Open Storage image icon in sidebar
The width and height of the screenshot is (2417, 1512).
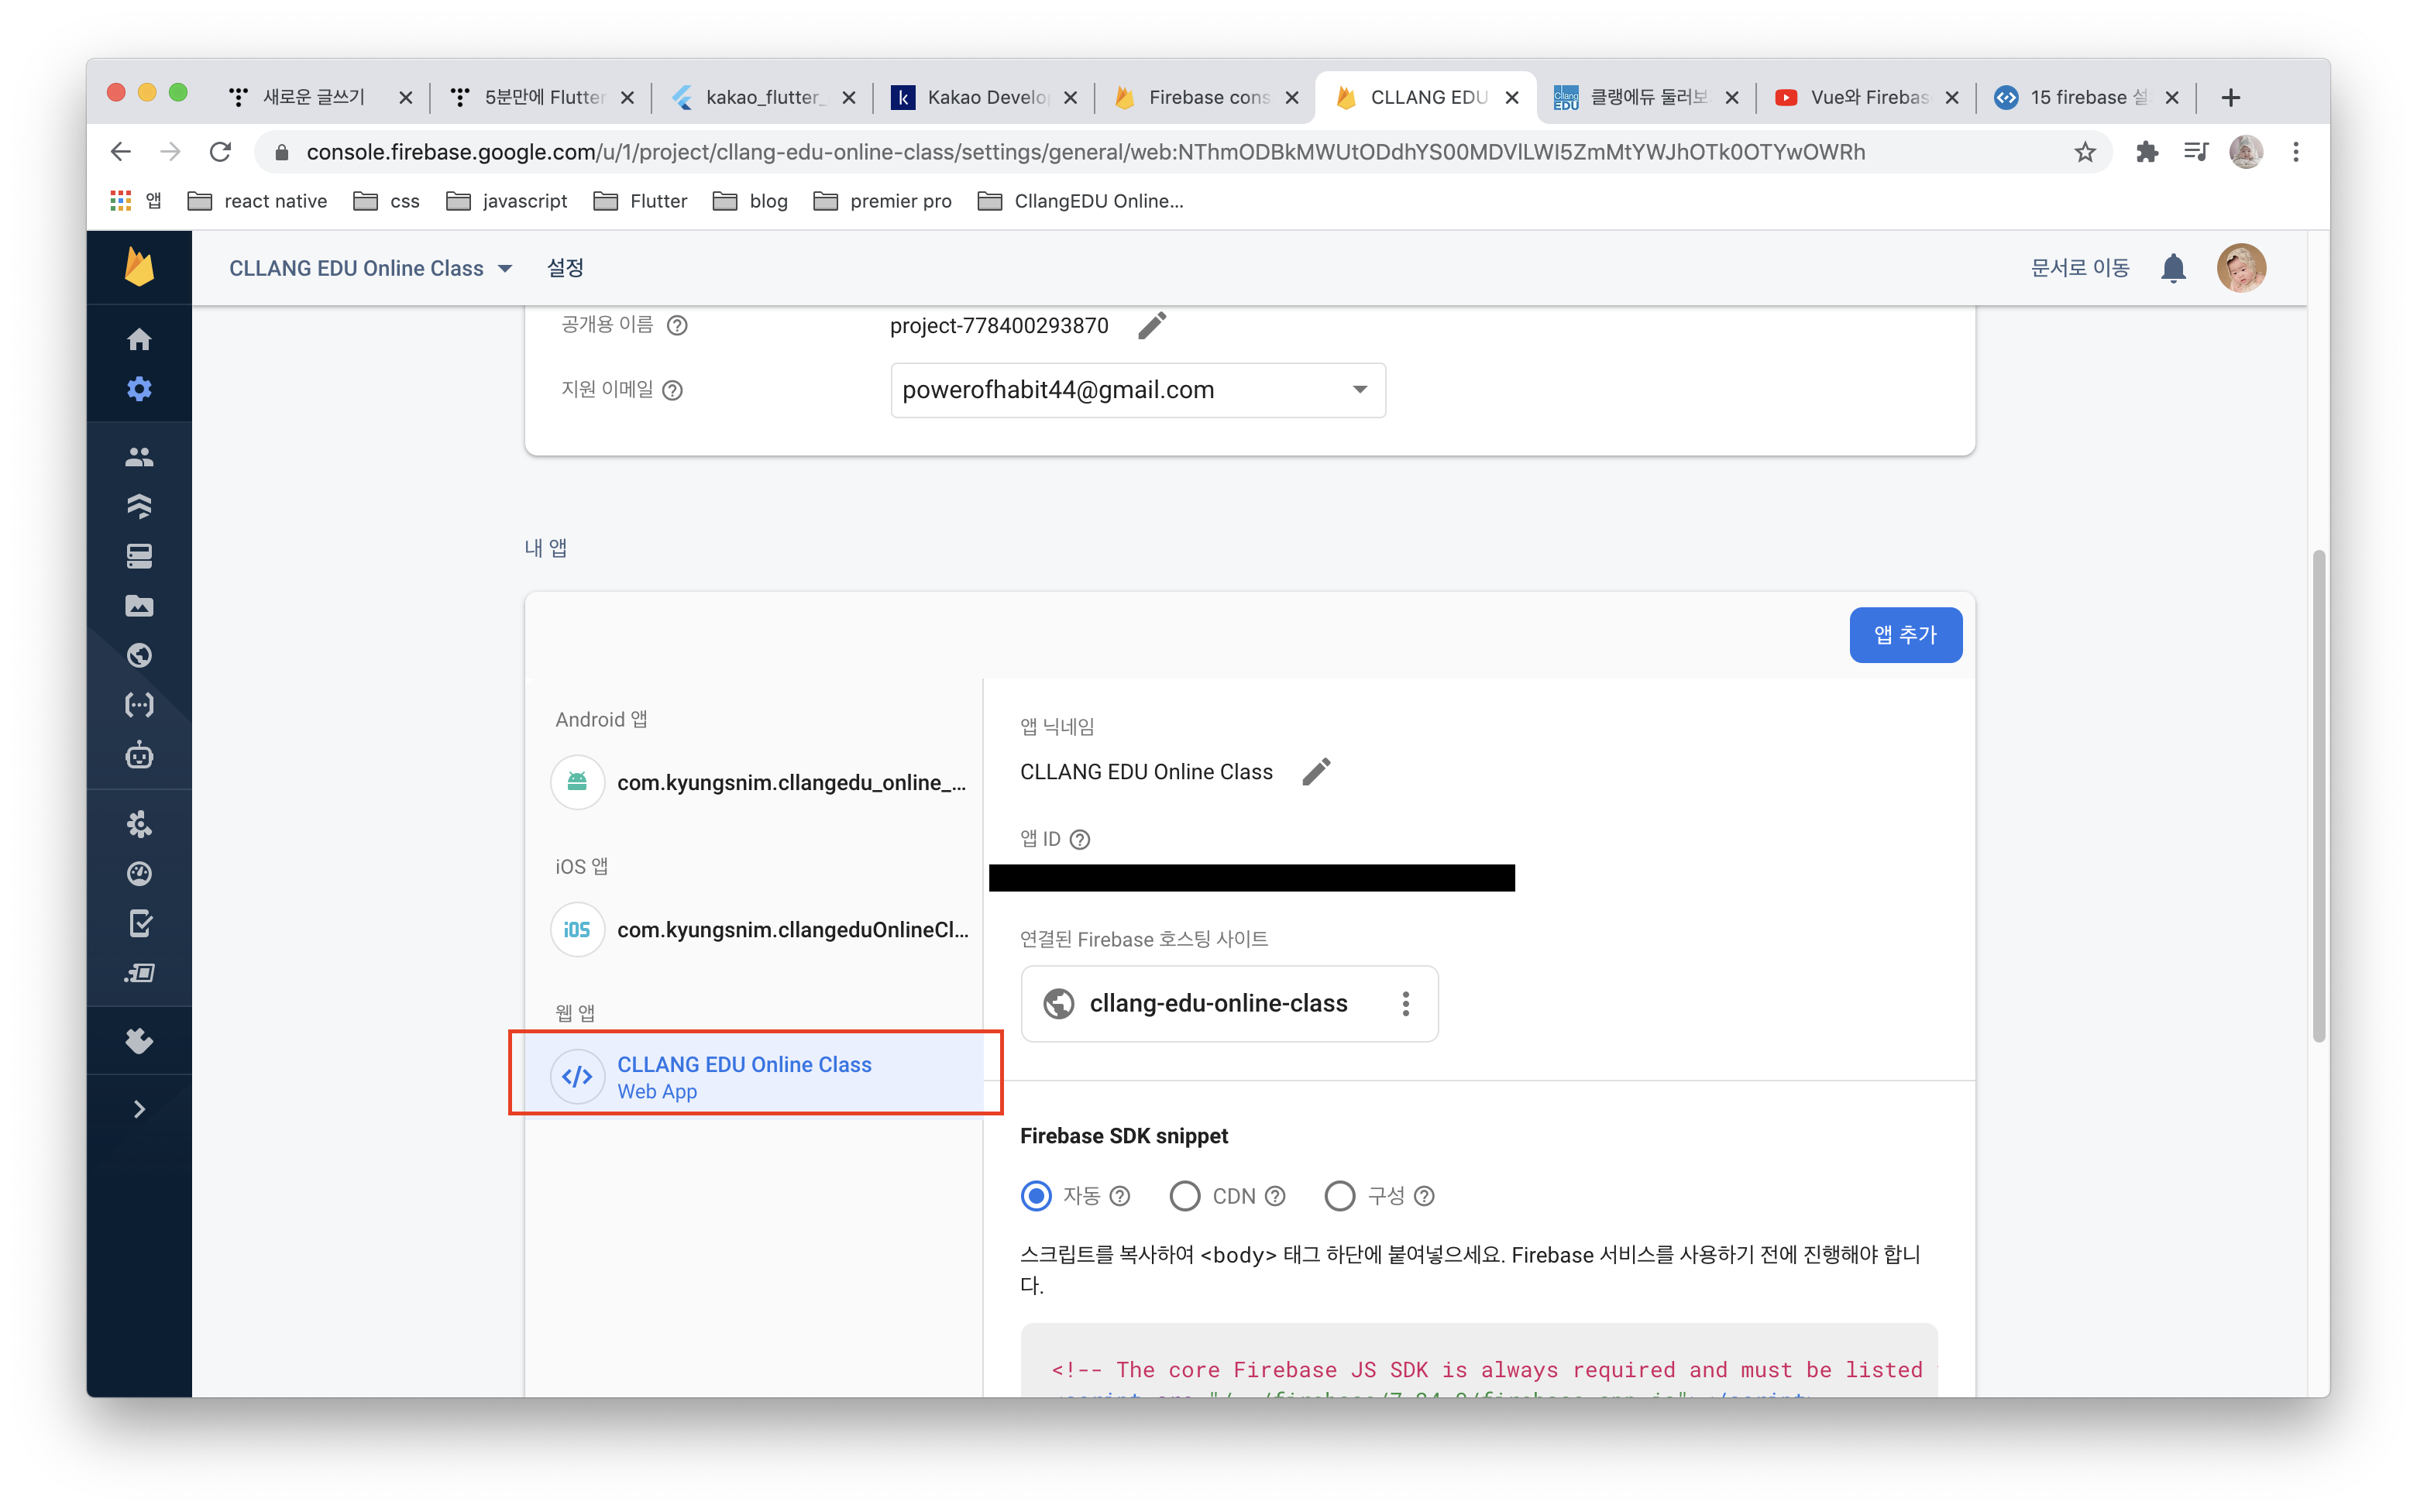pos(139,606)
